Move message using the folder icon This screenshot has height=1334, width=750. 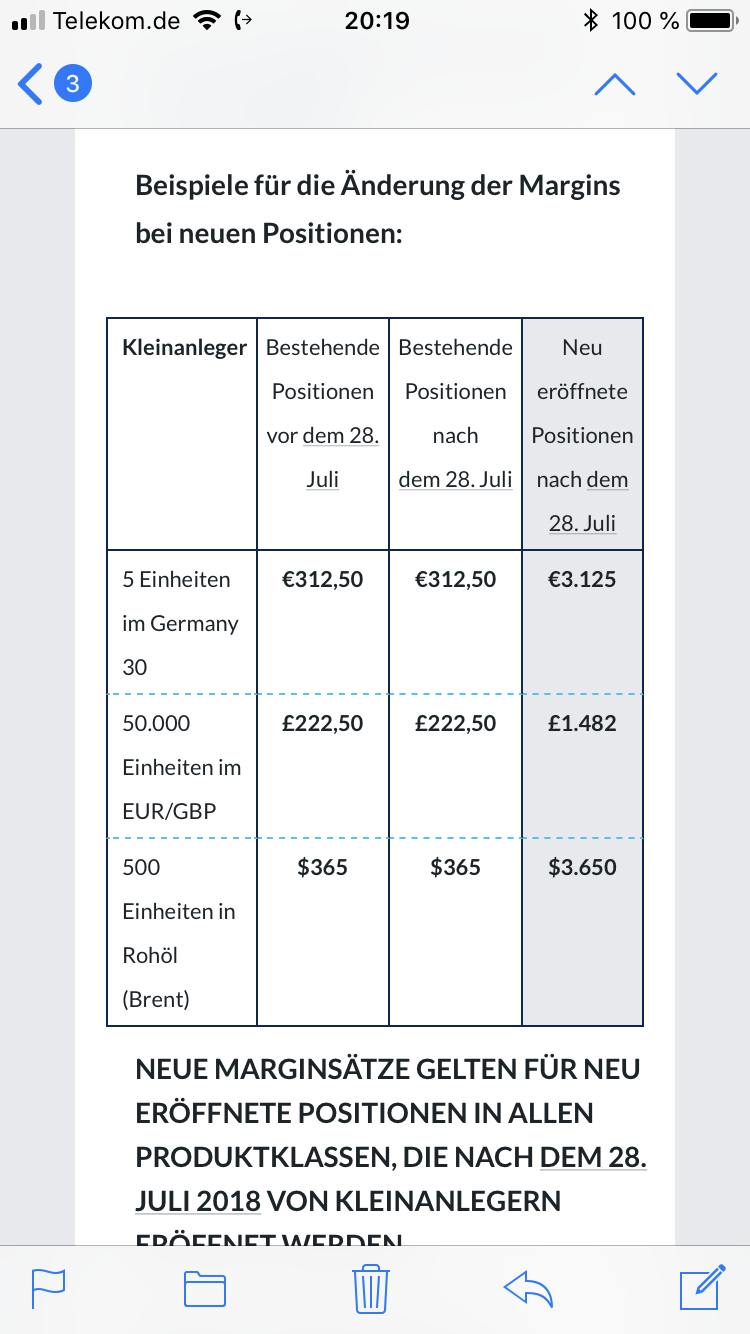(x=205, y=1288)
